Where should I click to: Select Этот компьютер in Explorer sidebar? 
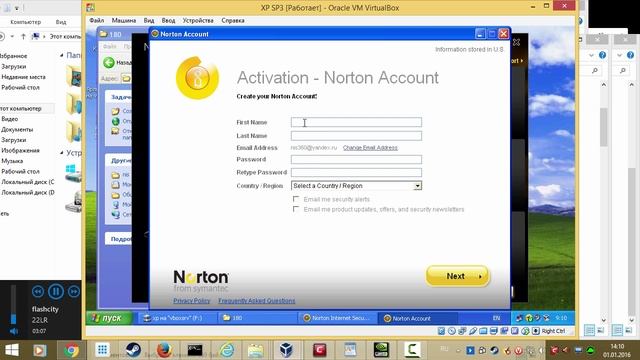(21, 109)
